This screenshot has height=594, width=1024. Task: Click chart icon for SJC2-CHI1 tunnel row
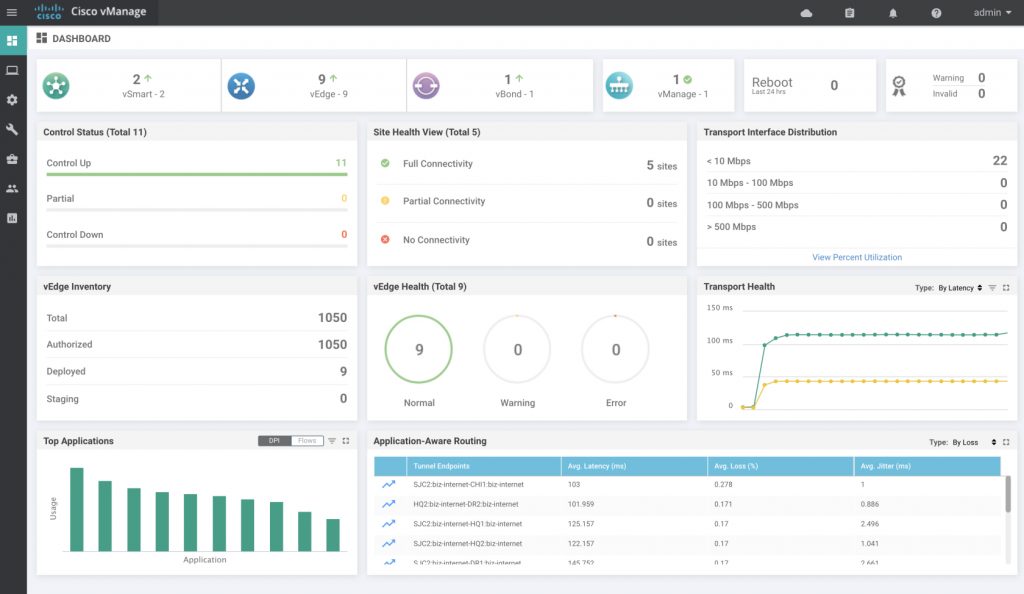pyautogui.click(x=388, y=484)
